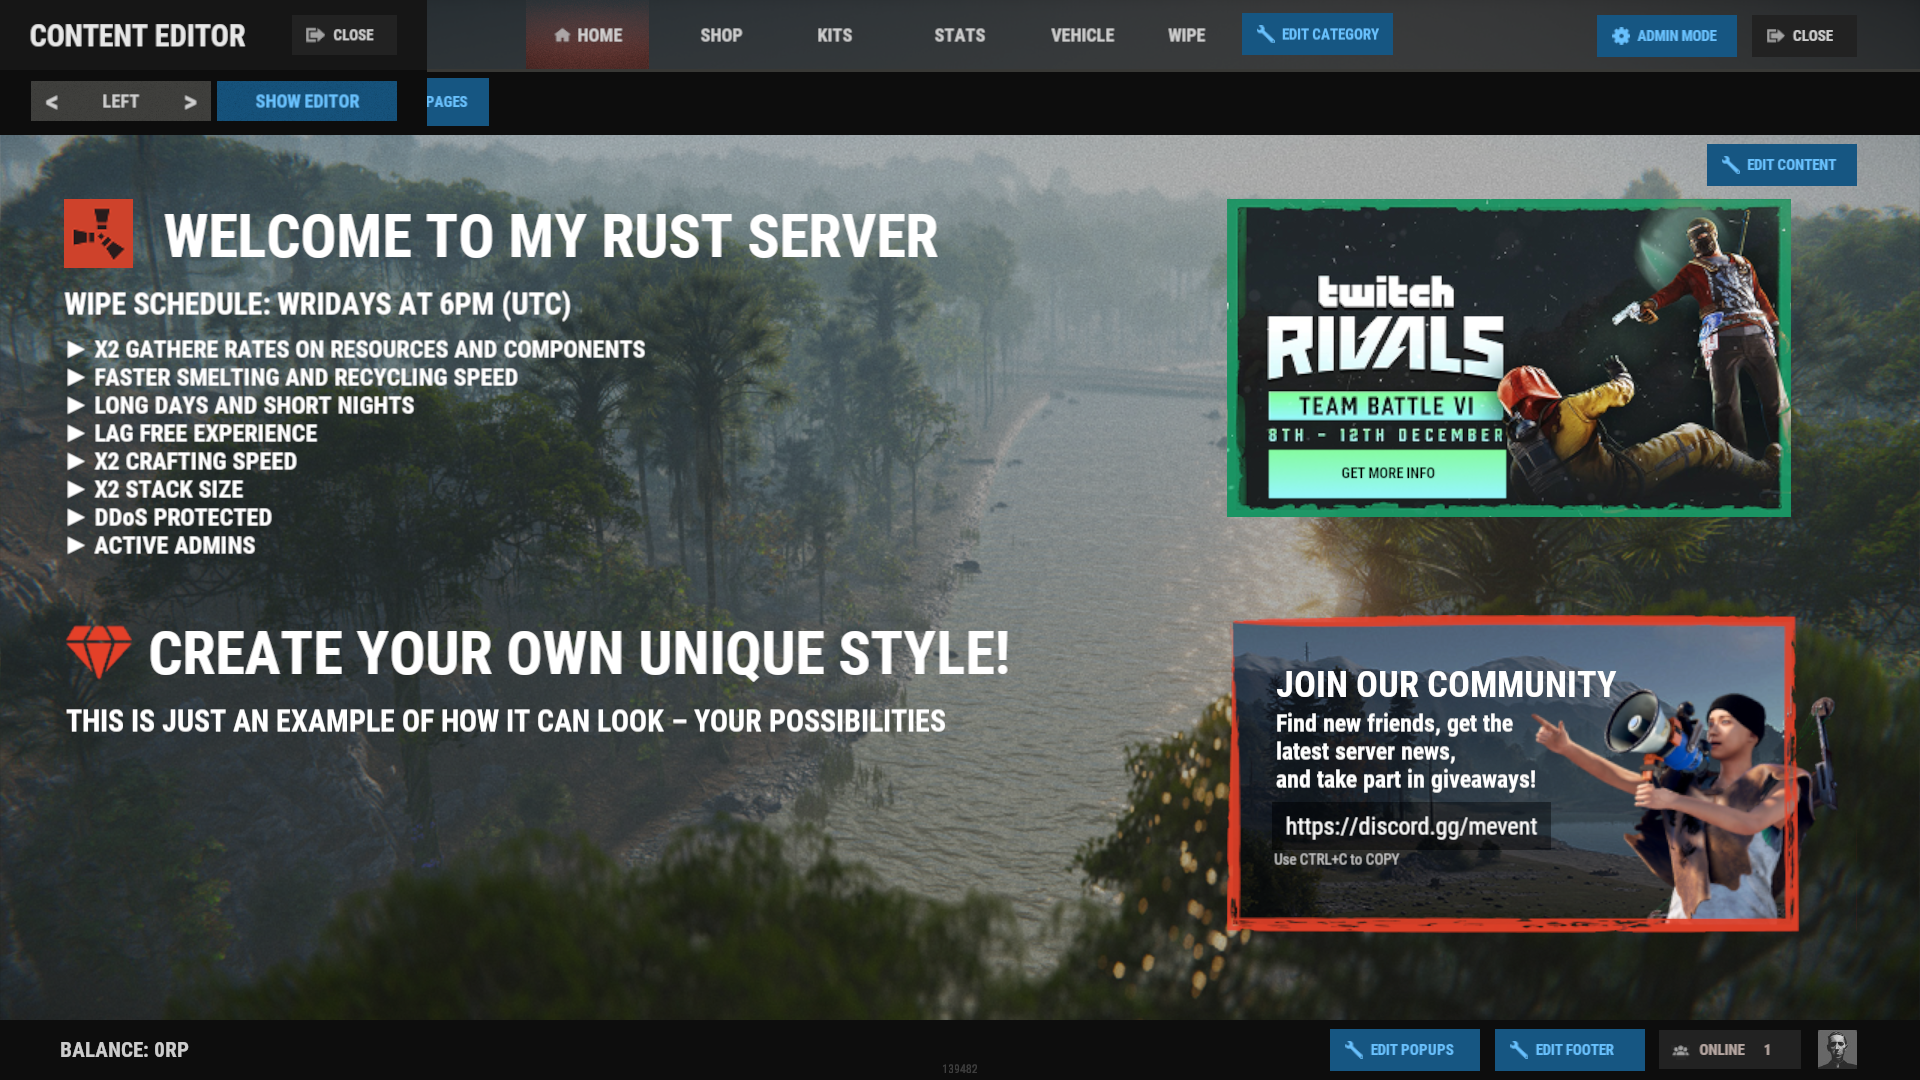Open the Kits menu tab
Screen dimensions: 1920x1080
834,36
